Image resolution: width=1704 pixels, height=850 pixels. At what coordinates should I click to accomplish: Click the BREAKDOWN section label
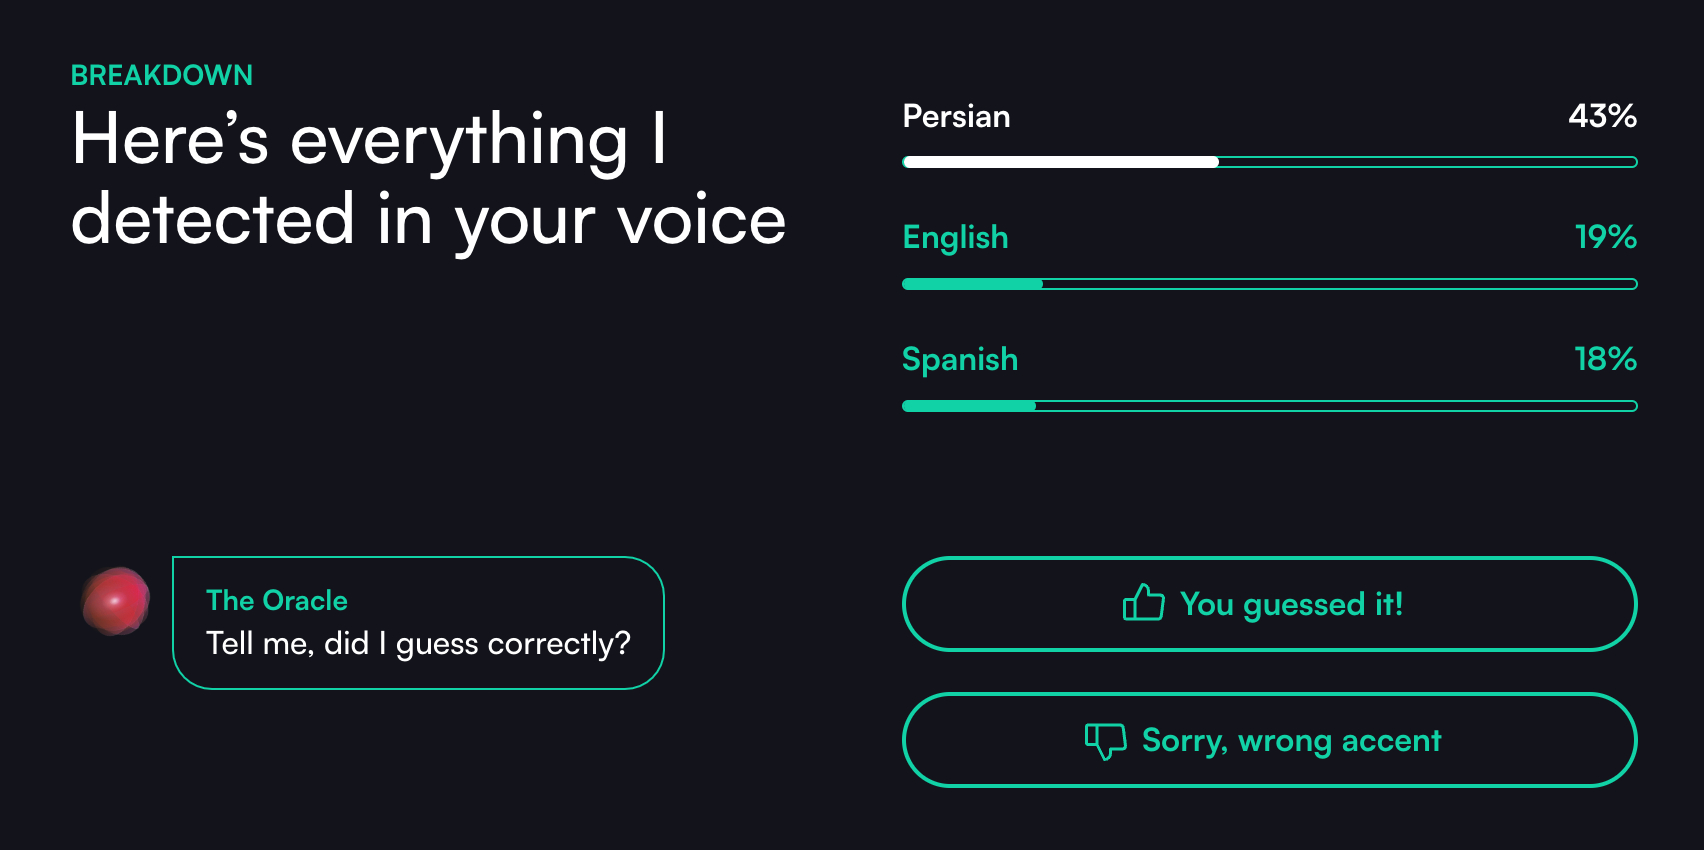point(162,75)
